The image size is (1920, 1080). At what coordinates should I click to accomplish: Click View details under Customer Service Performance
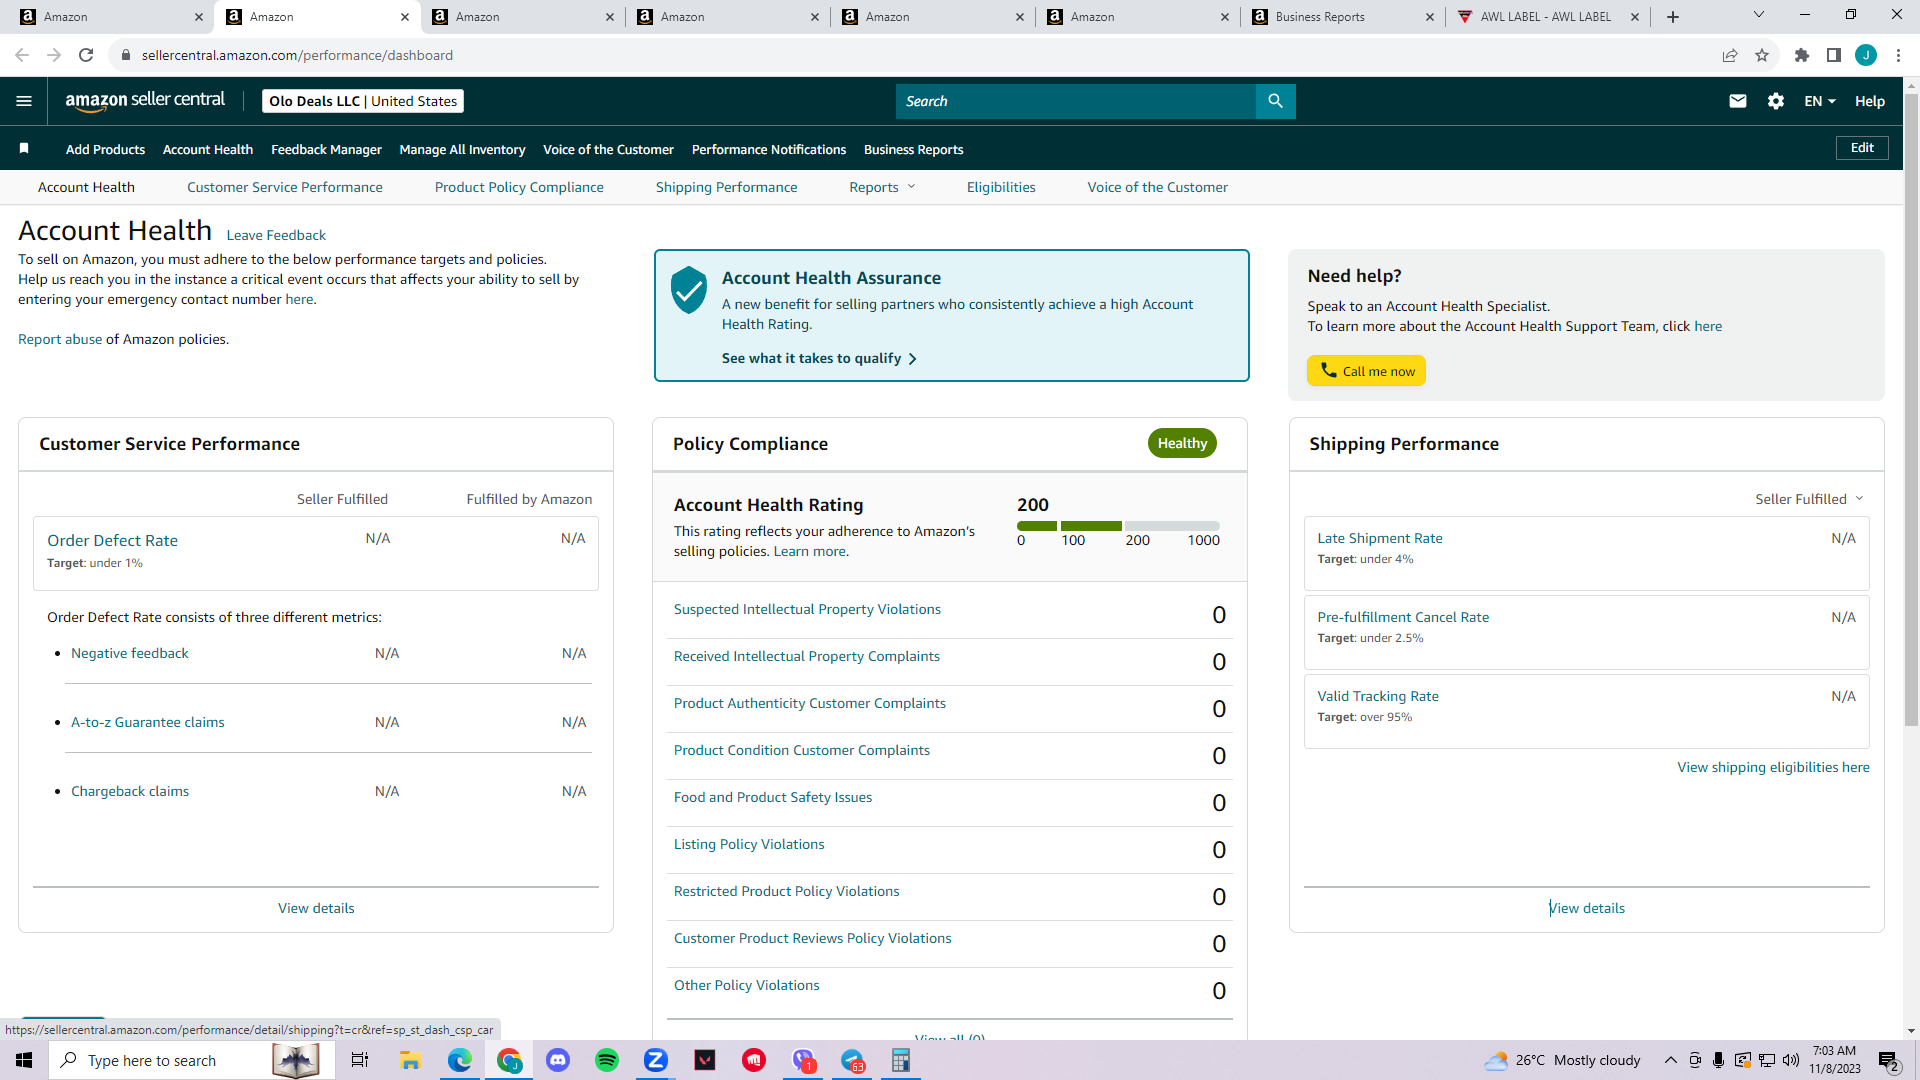coord(316,908)
